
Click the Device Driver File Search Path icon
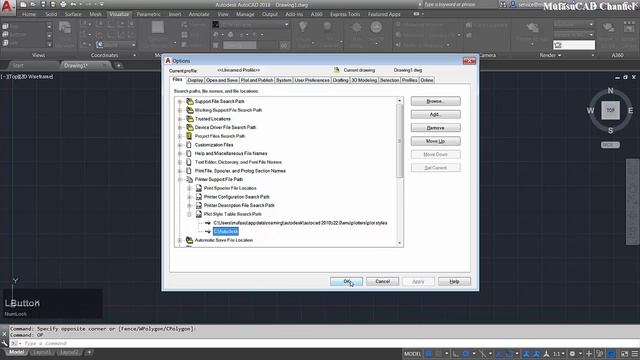coord(189,127)
